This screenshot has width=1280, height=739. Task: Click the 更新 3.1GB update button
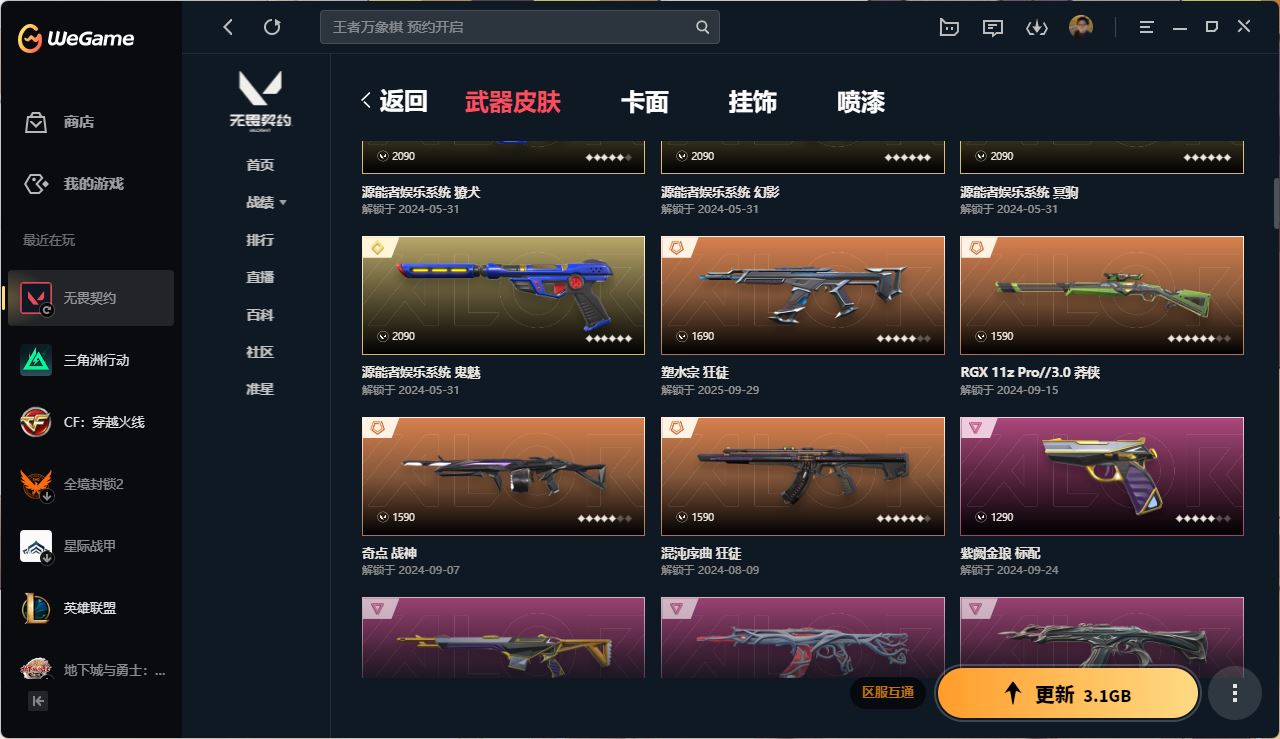1068,694
